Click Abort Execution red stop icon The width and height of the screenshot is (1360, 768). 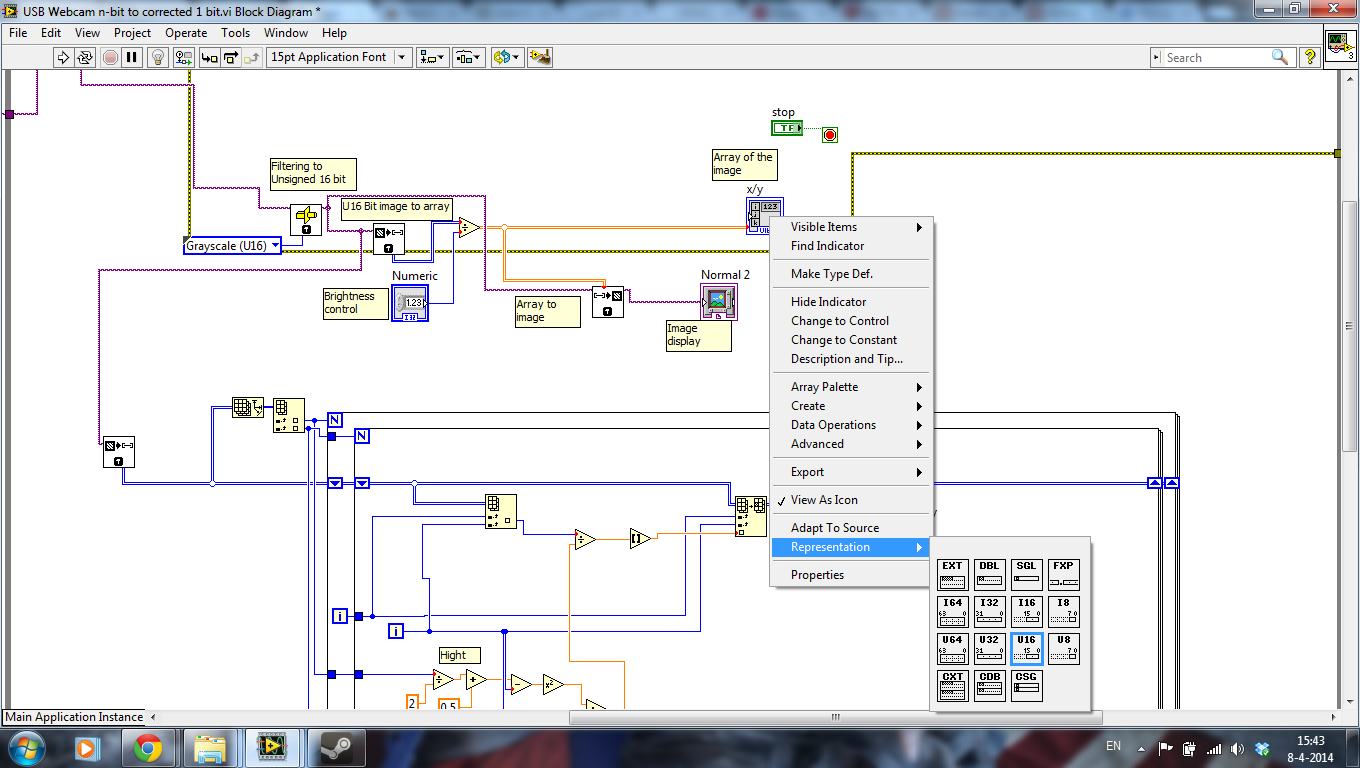tap(110, 57)
